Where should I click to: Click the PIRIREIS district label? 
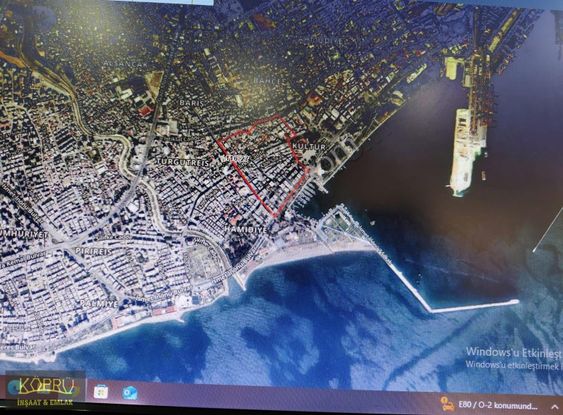tap(94, 251)
